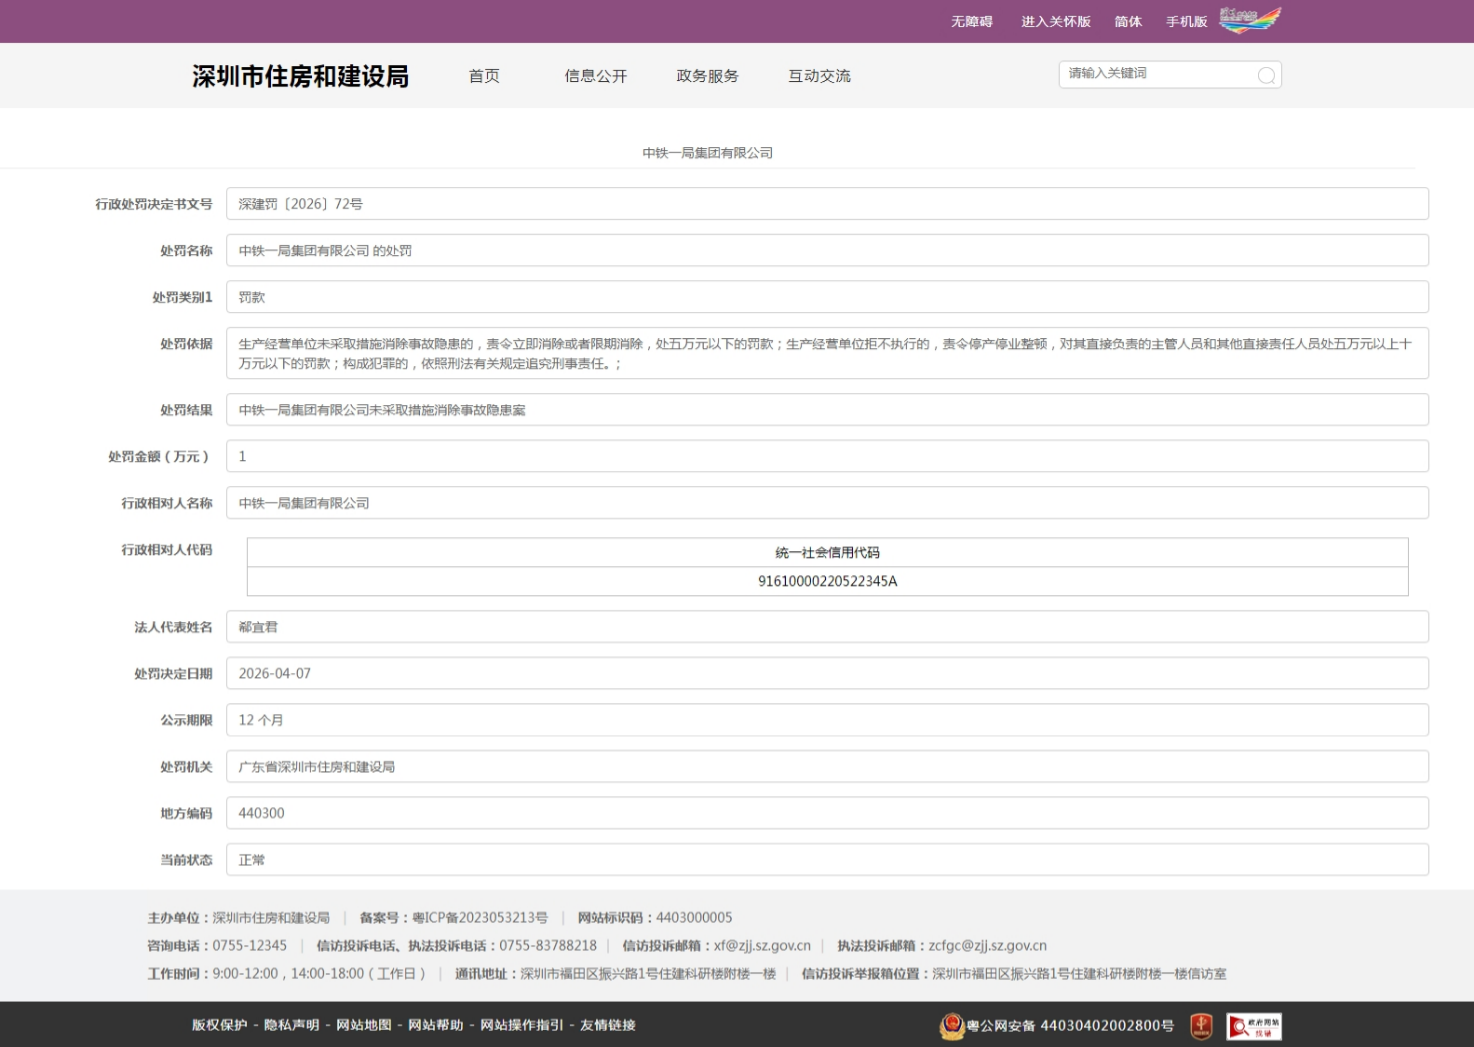Open 隐私声明 privacy statement
The height and width of the screenshot is (1047, 1474).
(x=291, y=1025)
